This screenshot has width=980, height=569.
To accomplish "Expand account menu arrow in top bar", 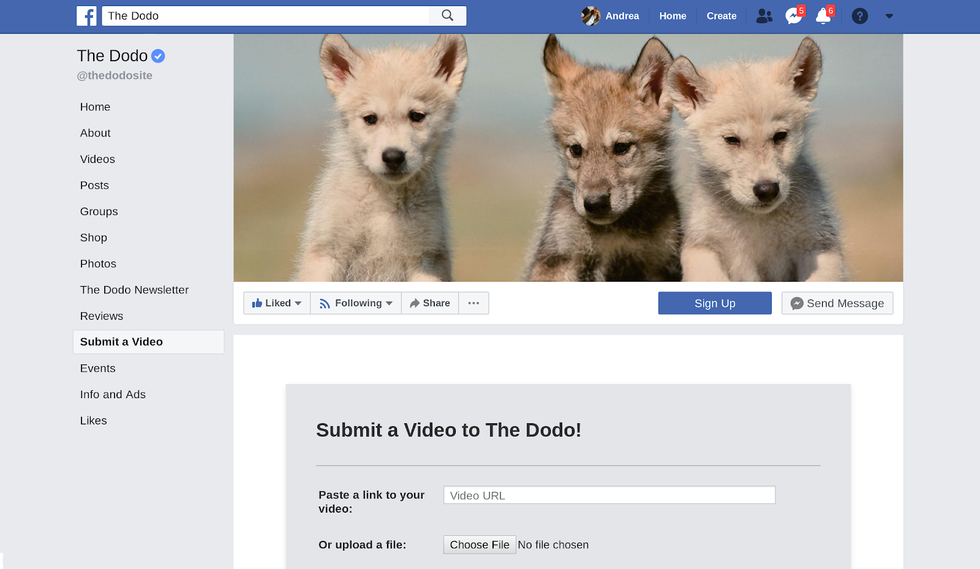I will click(889, 16).
